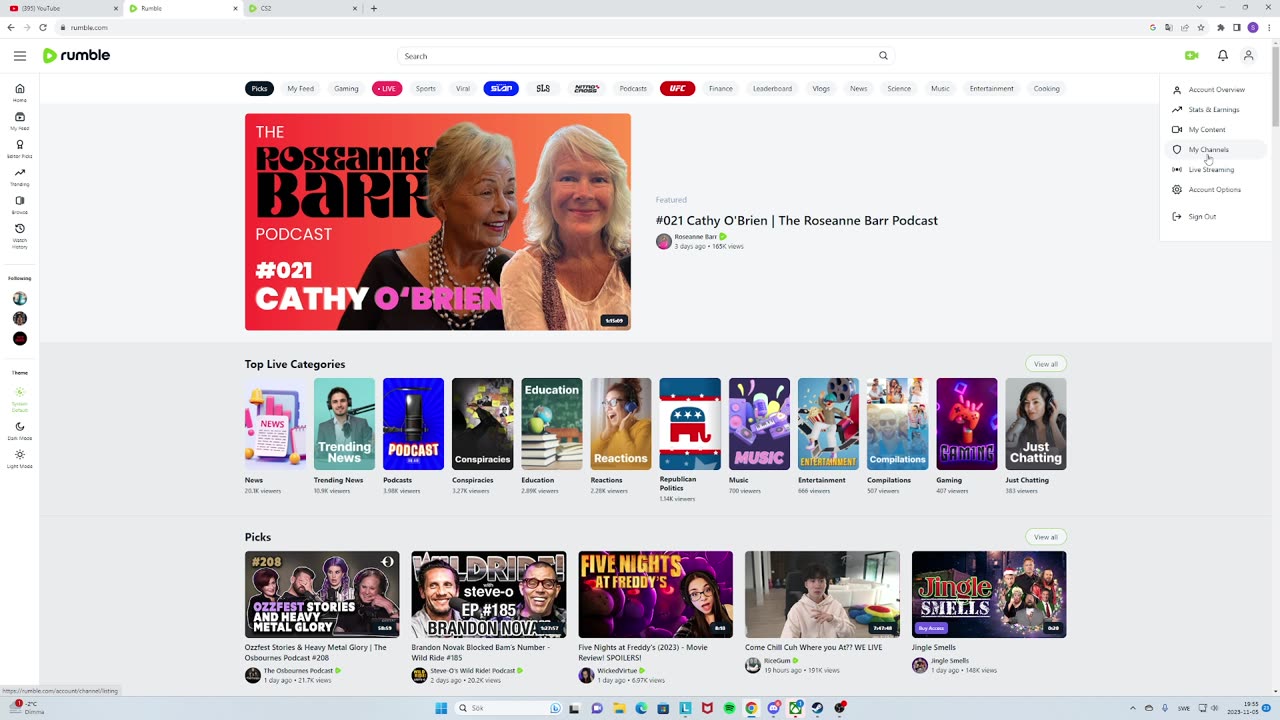
Task: Sign Out from the account menu
Action: [x=1216, y=217]
